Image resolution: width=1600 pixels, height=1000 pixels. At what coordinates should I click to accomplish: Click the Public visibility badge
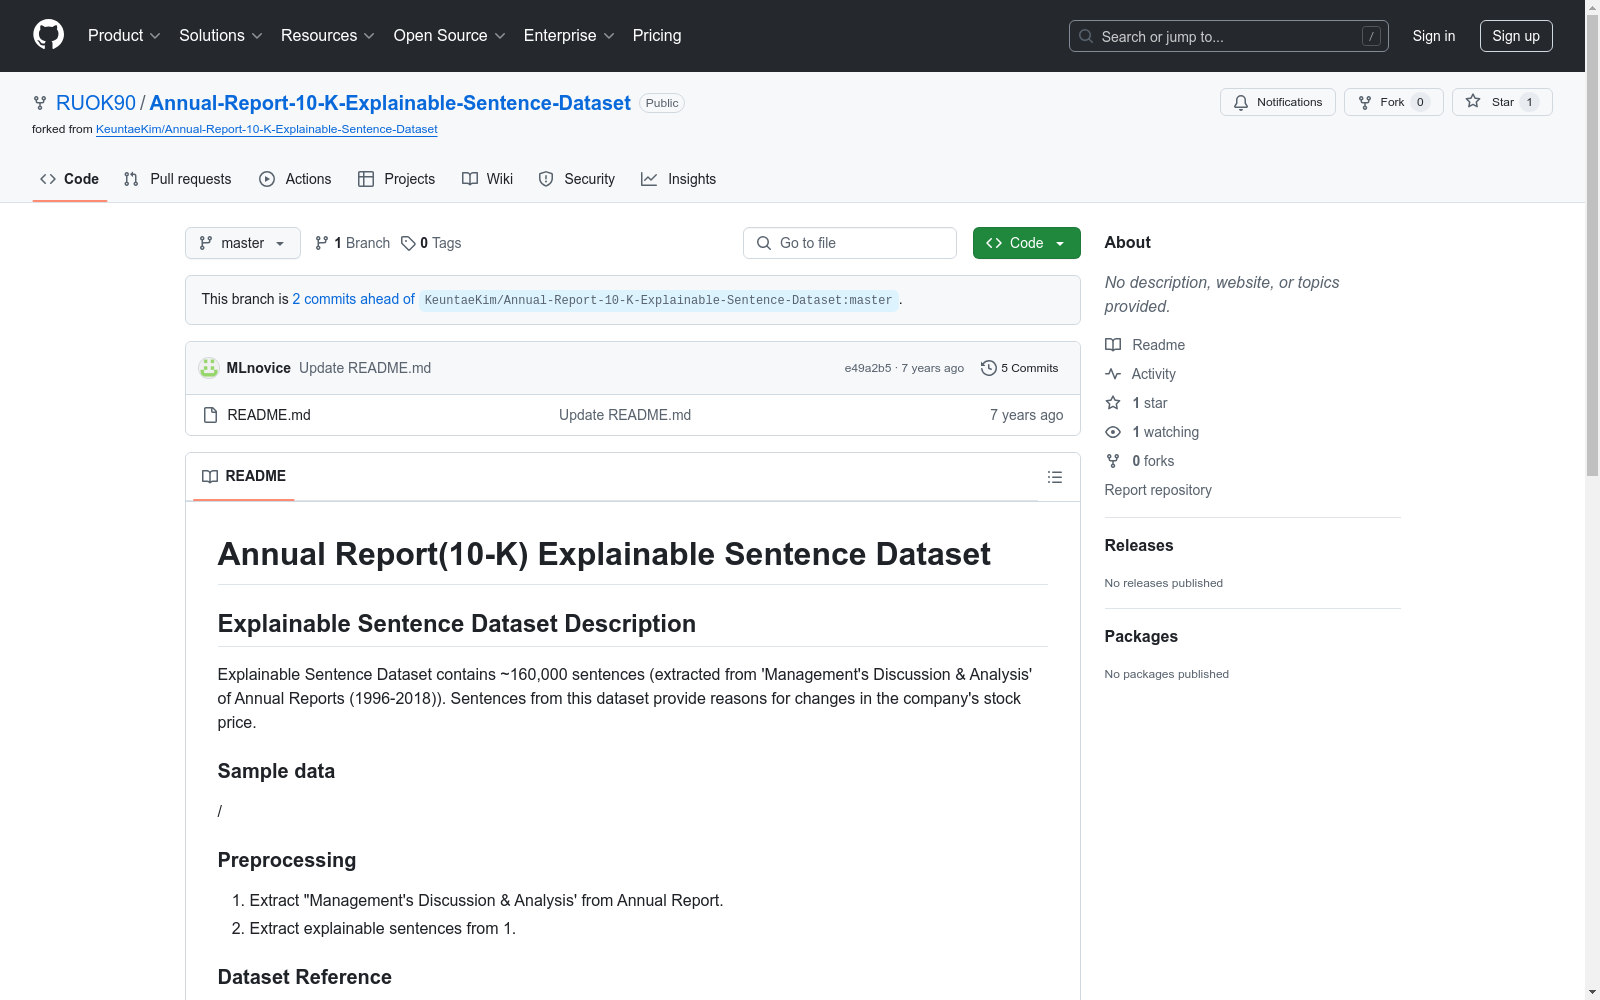(x=662, y=103)
